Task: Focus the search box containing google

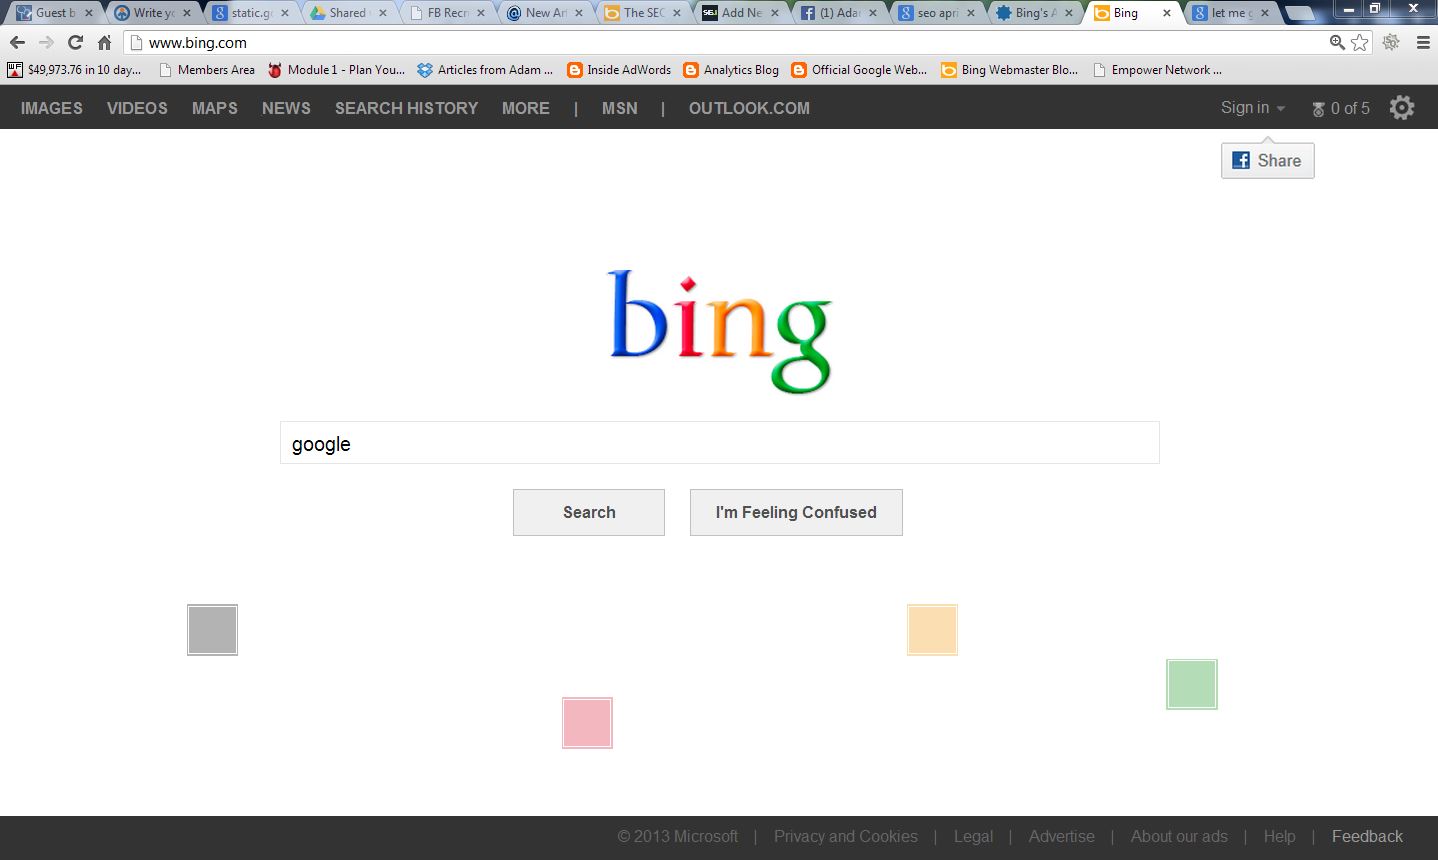Action: (x=720, y=443)
